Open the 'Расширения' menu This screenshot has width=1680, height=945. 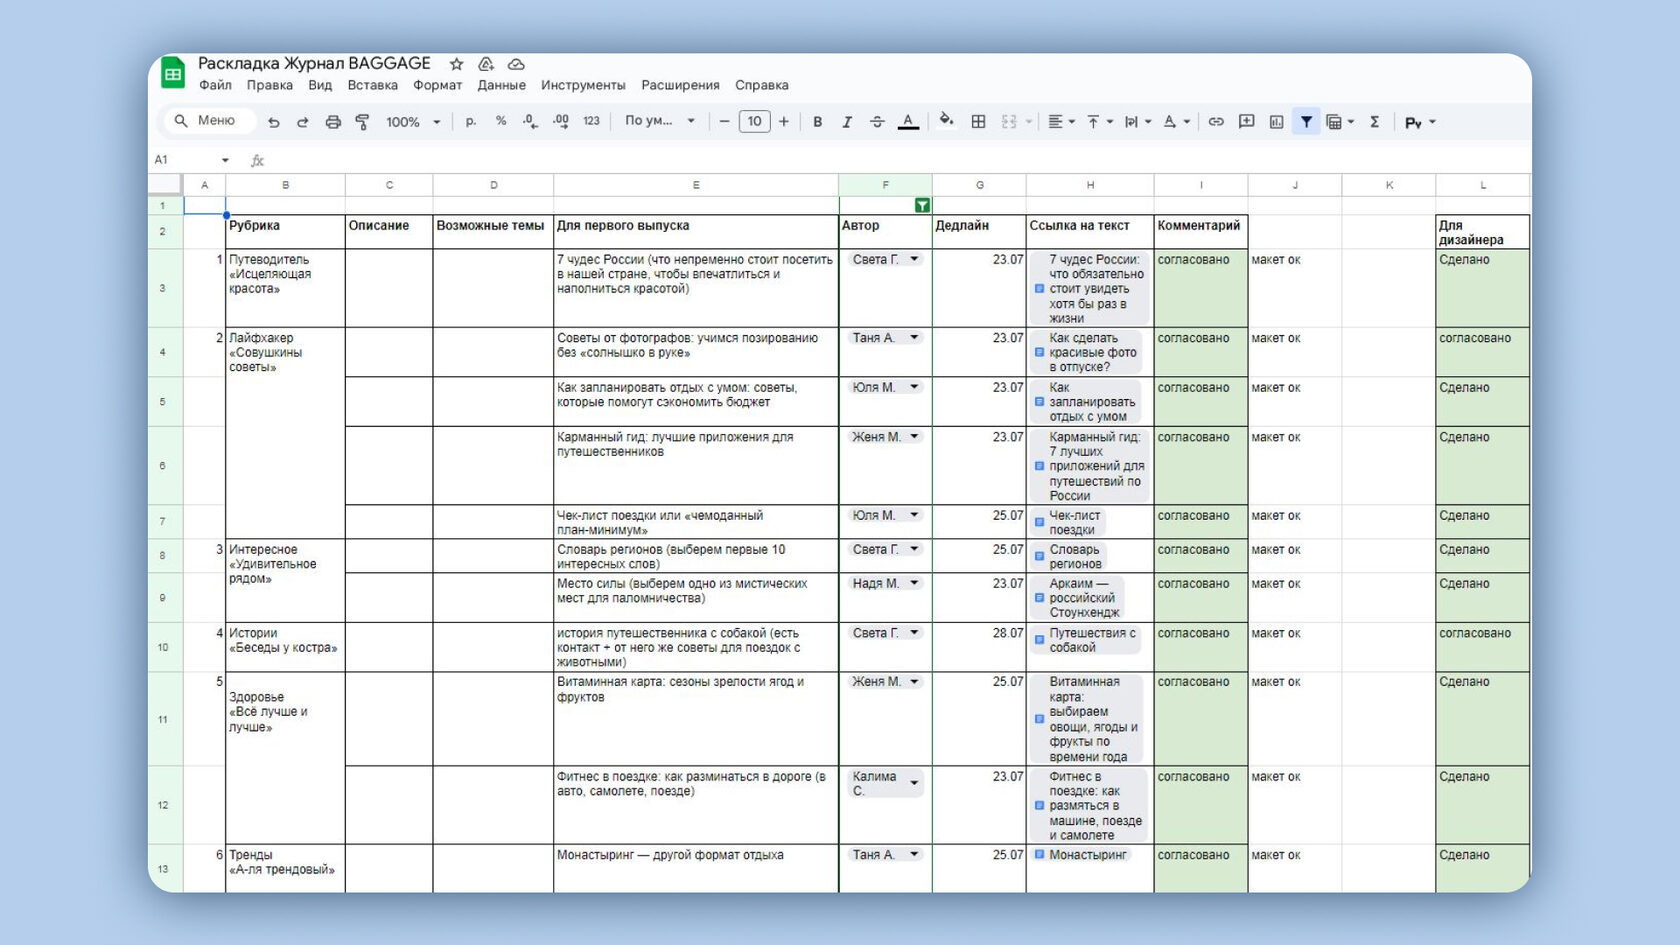[680, 85]
